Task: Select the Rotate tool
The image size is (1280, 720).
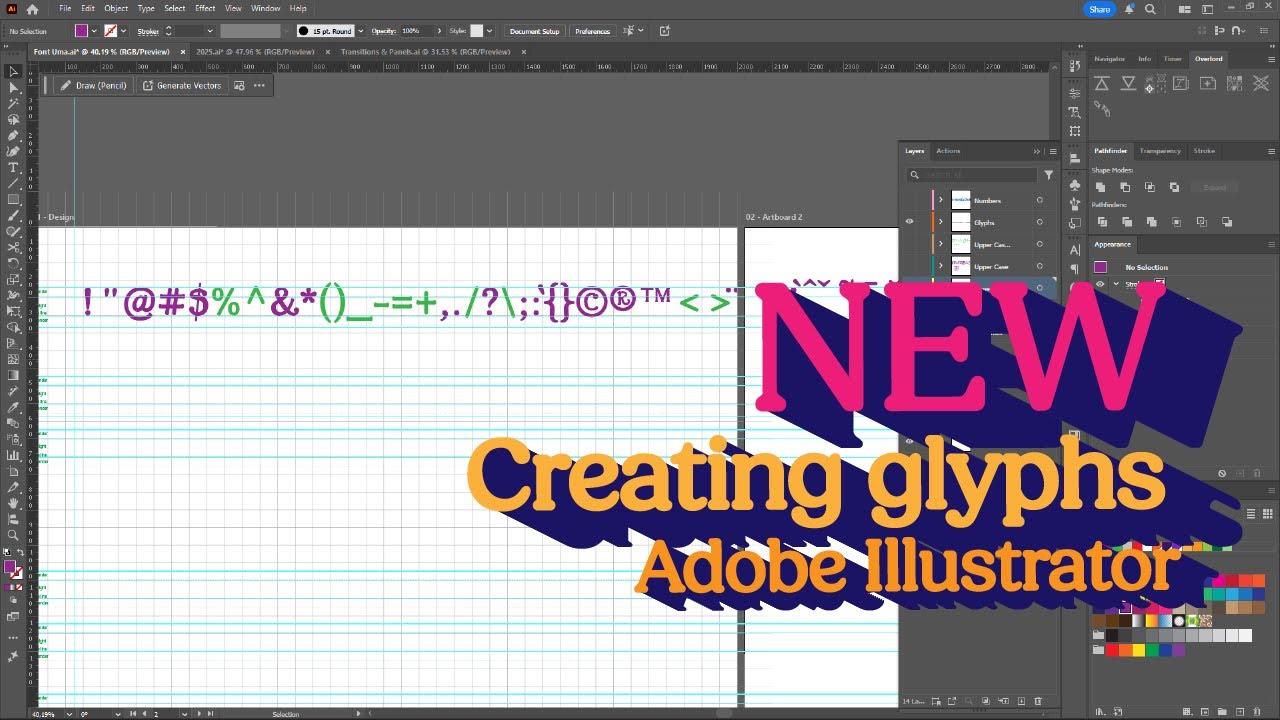Action: pyautogui.click(x=13, y=264)
